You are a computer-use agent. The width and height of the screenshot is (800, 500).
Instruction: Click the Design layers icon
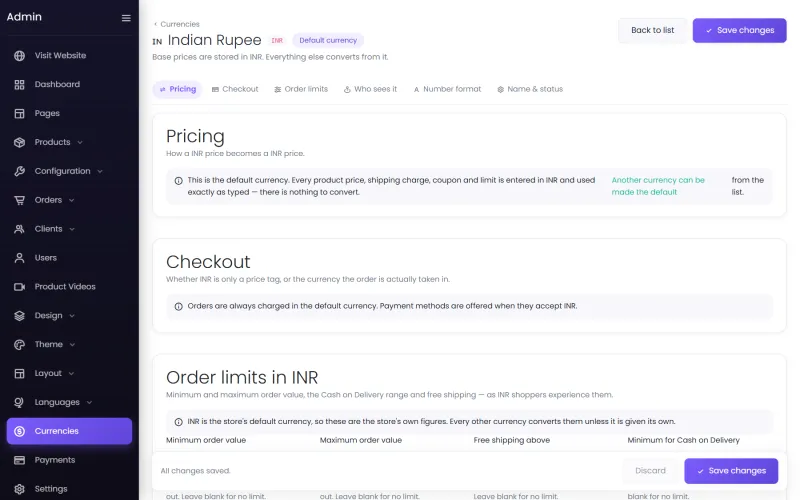coord(19,316)
